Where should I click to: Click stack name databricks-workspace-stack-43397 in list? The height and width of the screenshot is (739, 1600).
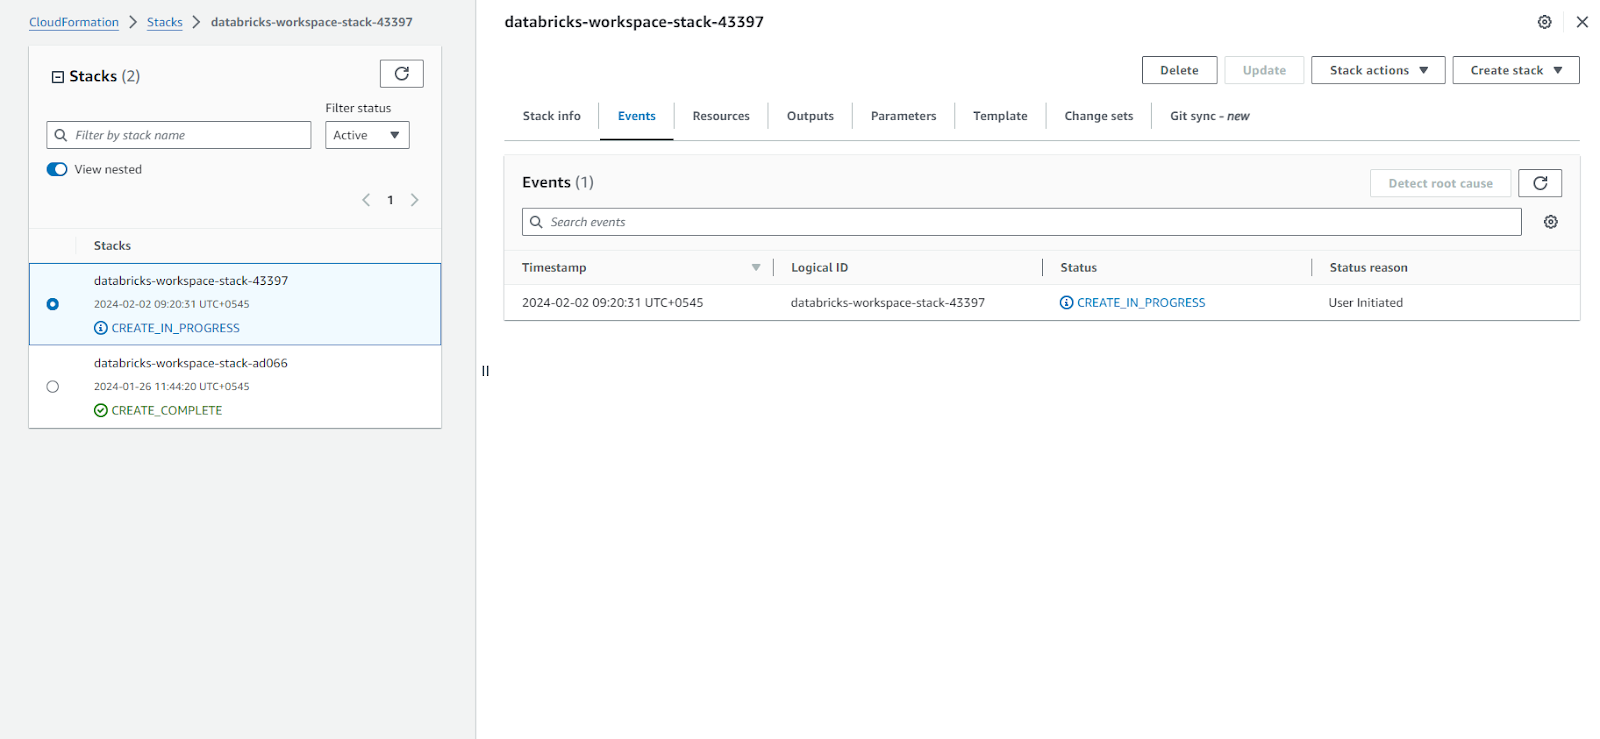[191, 281]
